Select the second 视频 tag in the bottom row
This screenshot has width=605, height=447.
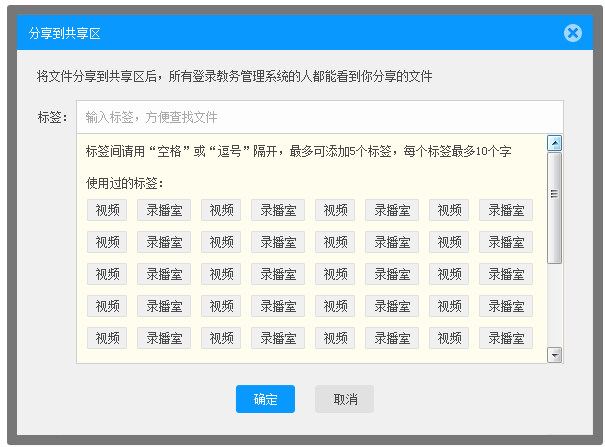(221, 338)
